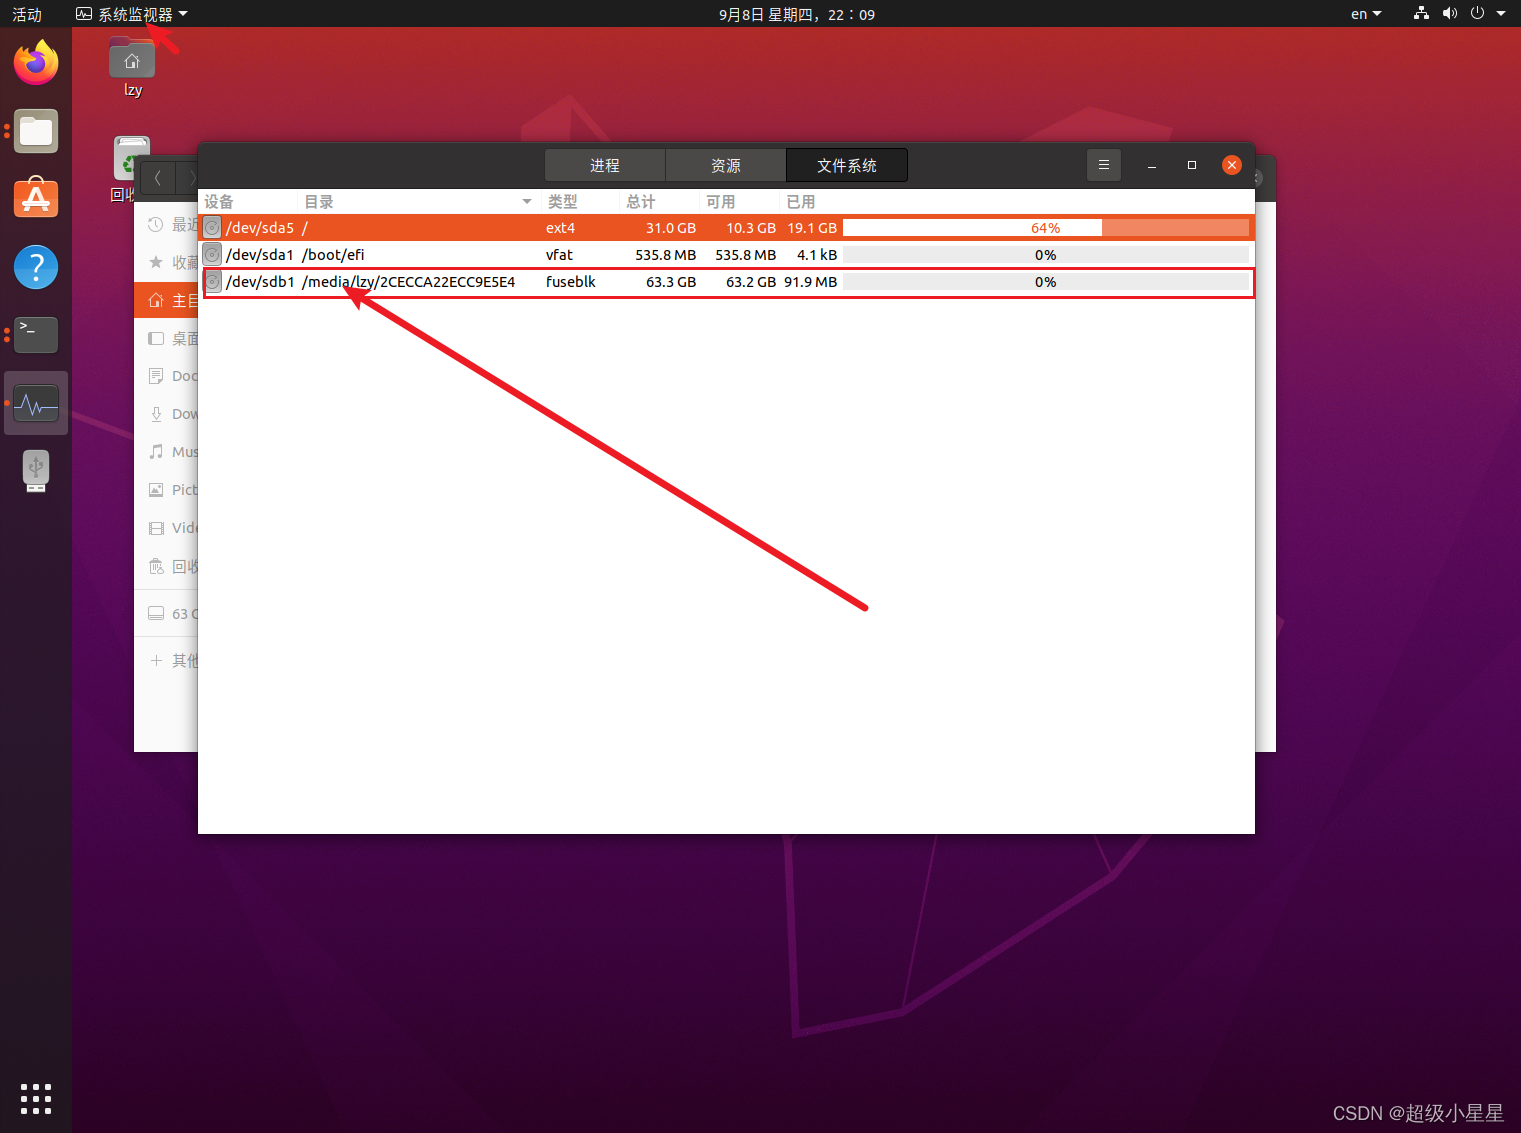
Task: Open Terminal from the dock
Action: click(36, 335)
